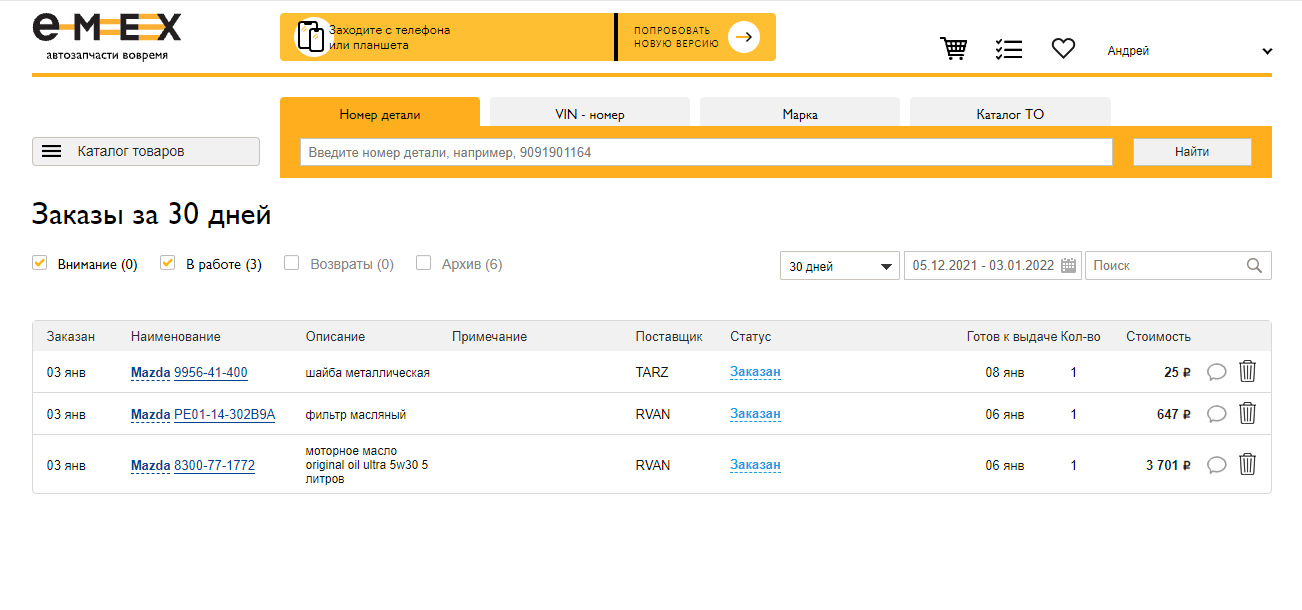Click the arrow circle in the new version banner

pyautogui.click(x=743, y=37)
